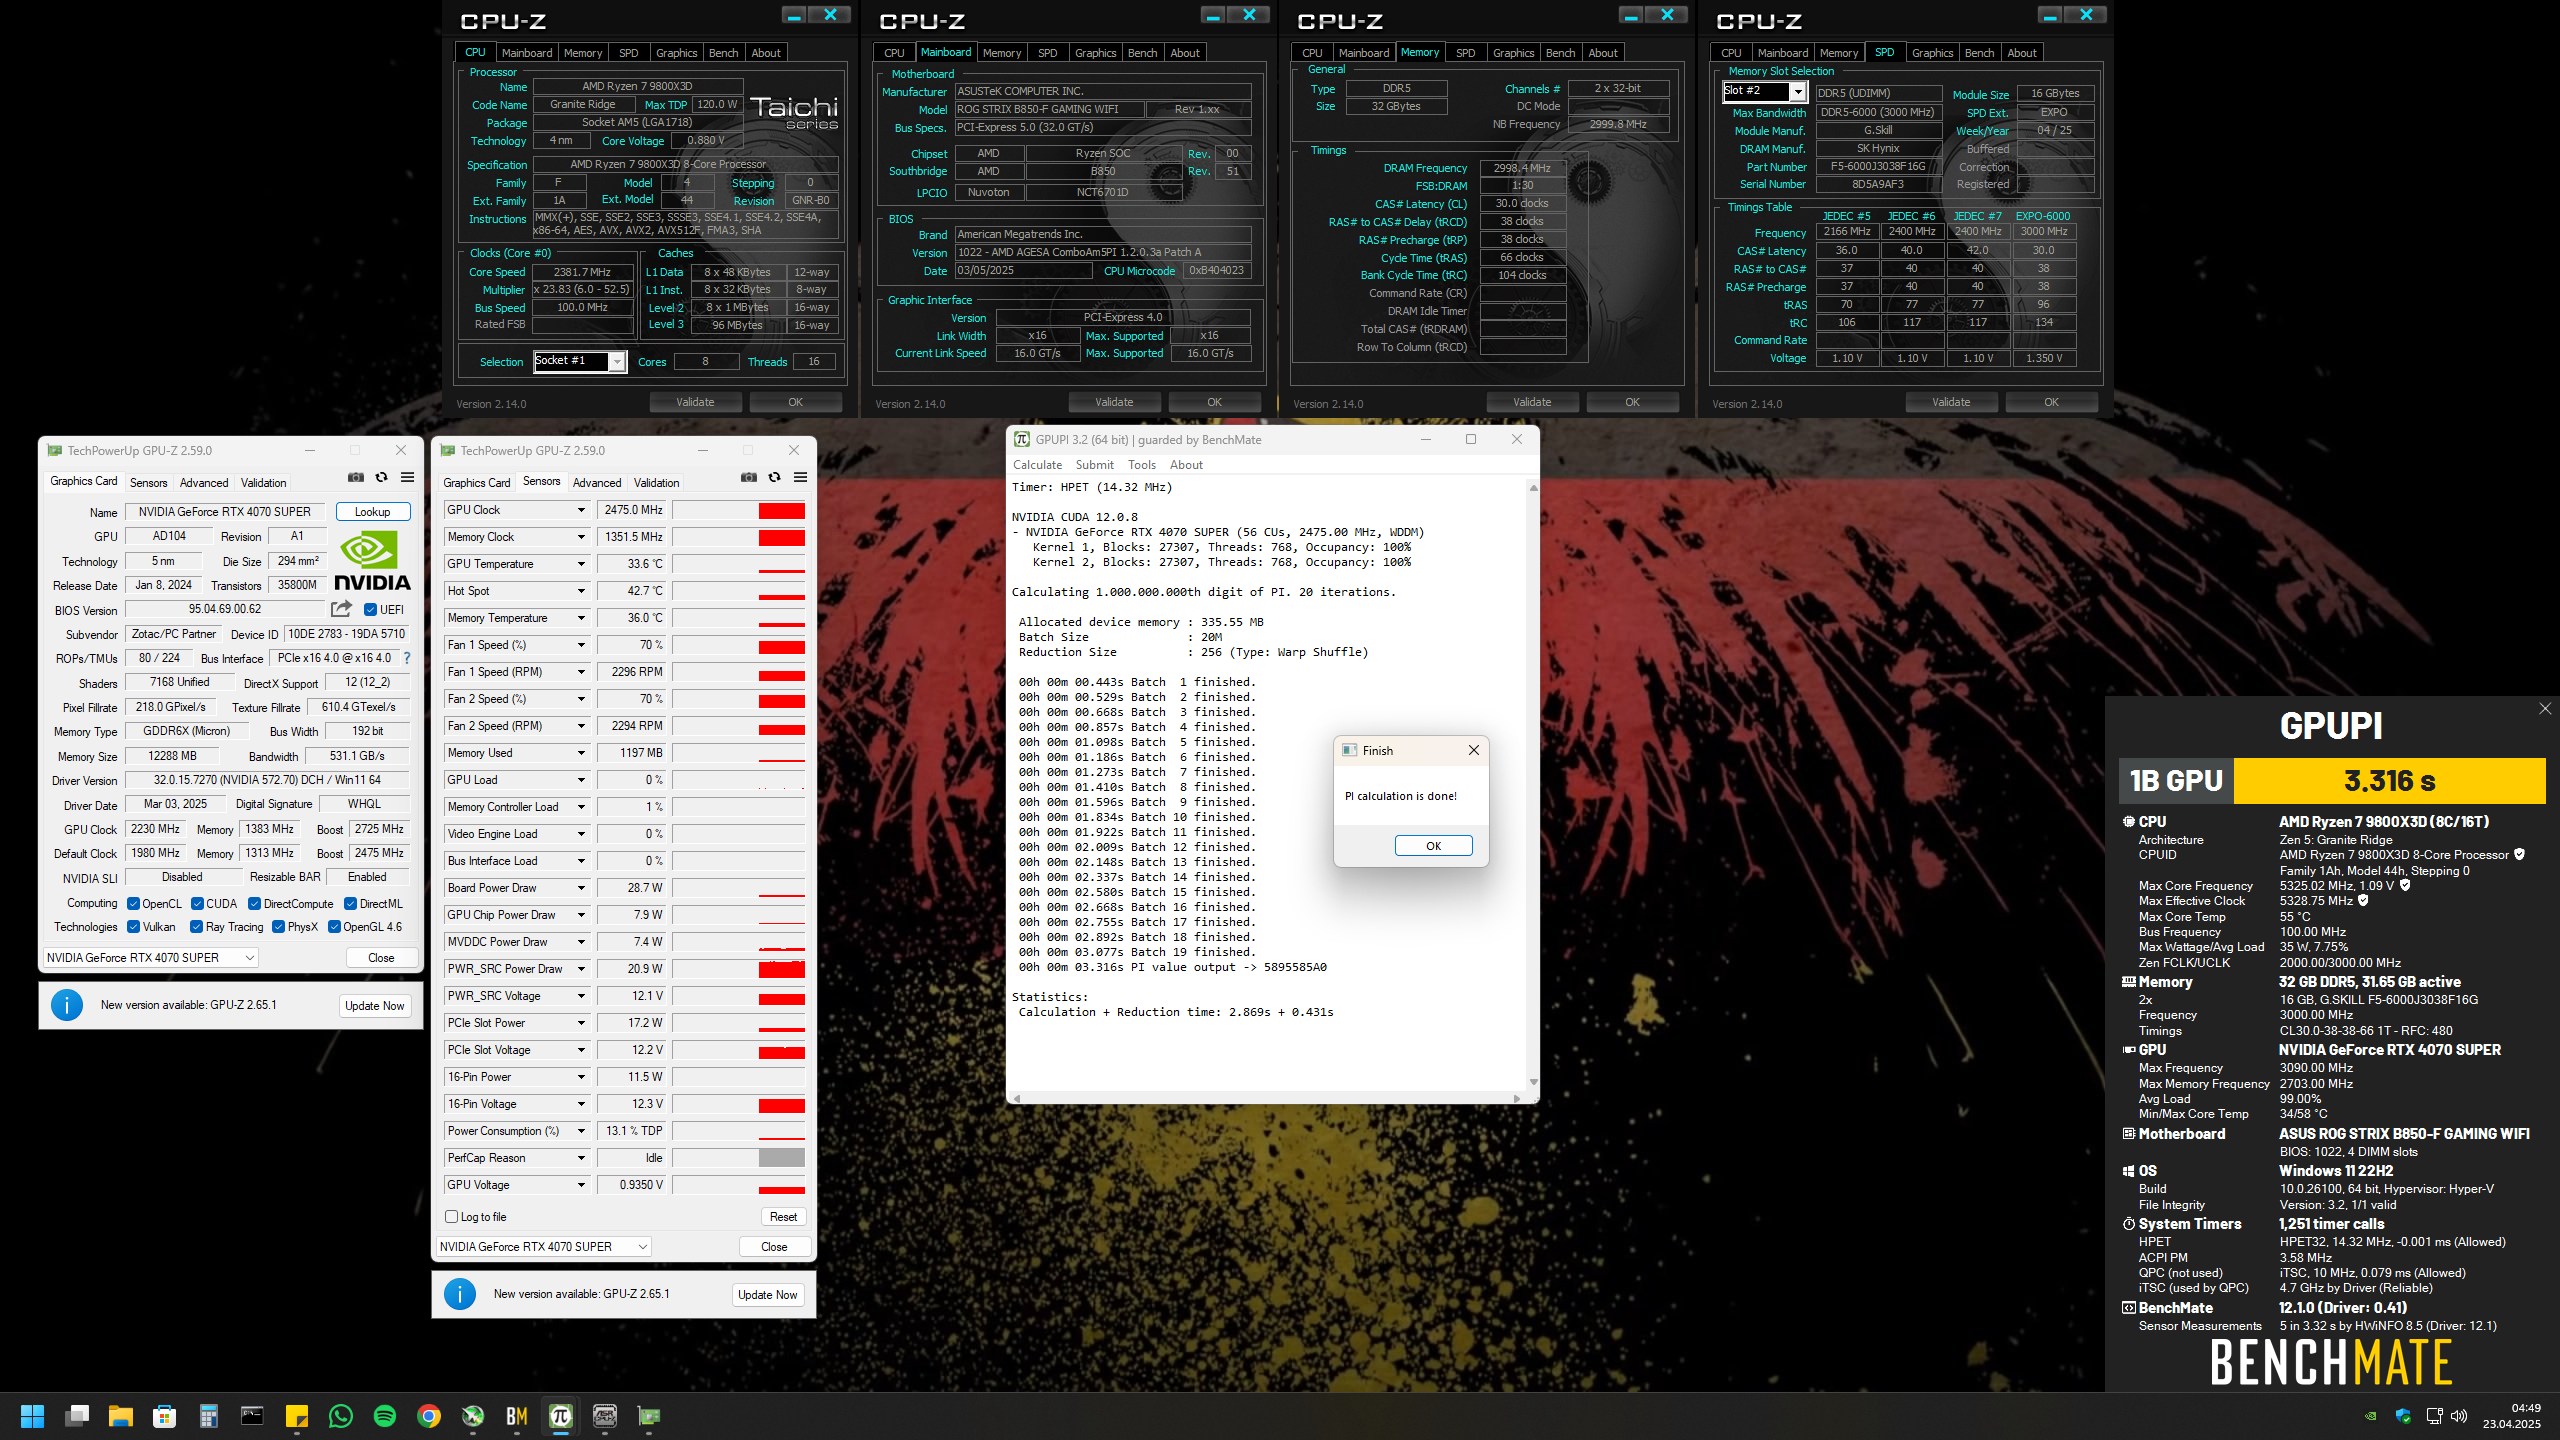Click Update Now below the GPU-Z Sensors window
The width and height of the screenshot is (2560, 1440).
point(767,1295)
